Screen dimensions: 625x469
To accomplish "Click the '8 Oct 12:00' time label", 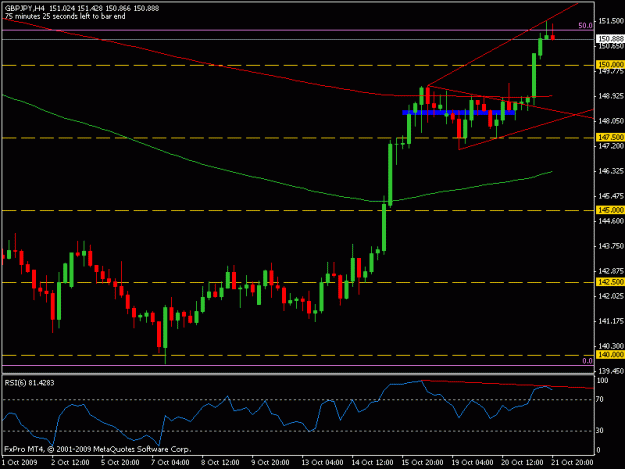I will point(220,463).
